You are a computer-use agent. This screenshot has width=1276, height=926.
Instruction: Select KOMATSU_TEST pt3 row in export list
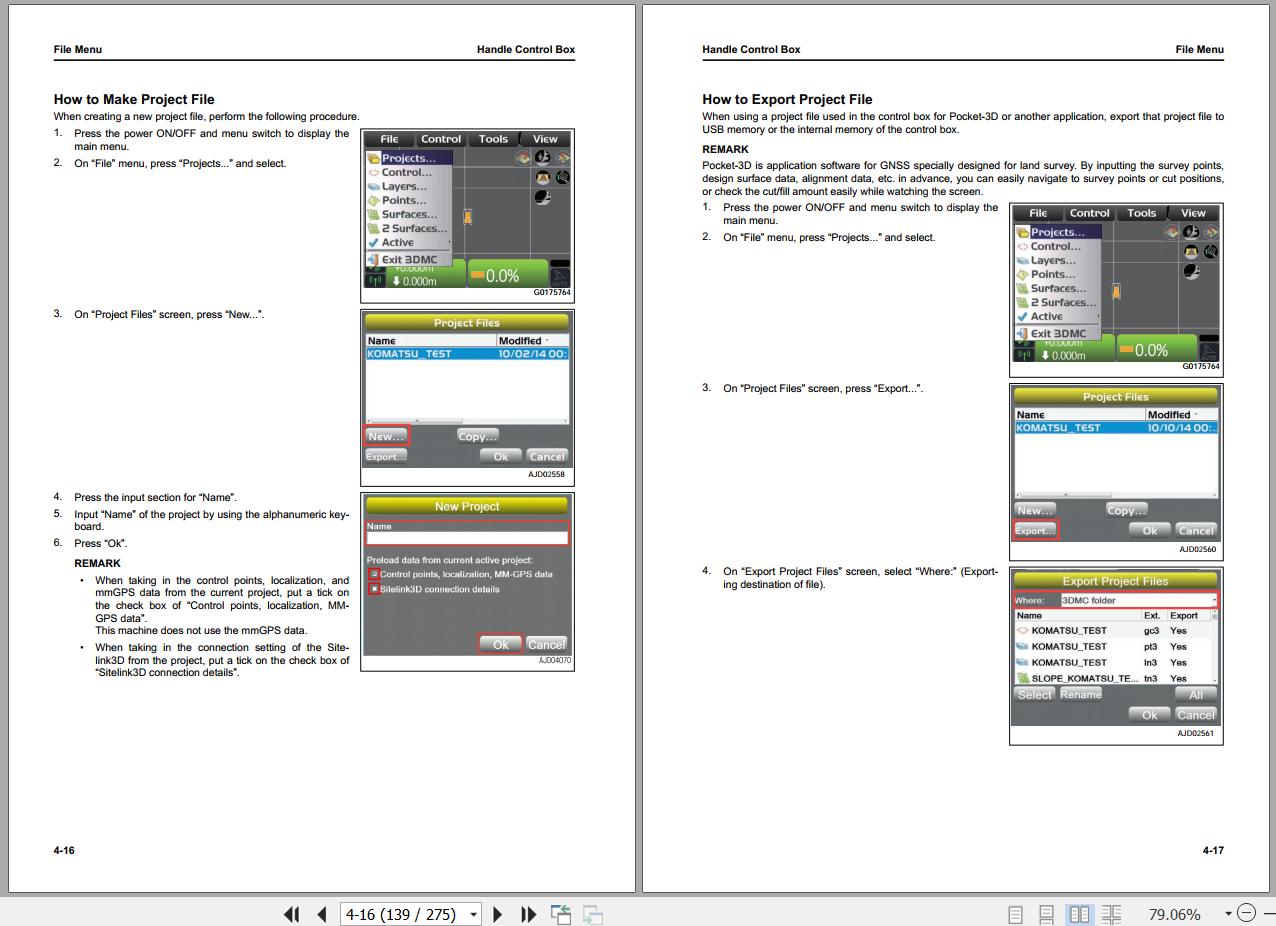[1112, 647]
